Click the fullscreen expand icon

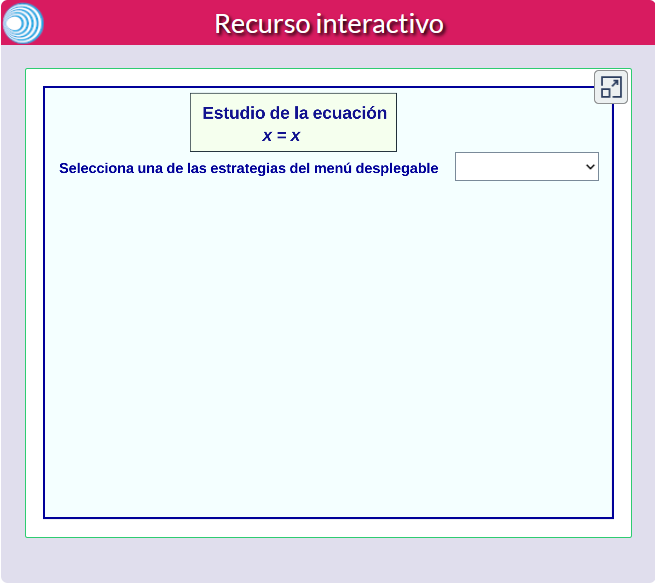coord(611,87)
